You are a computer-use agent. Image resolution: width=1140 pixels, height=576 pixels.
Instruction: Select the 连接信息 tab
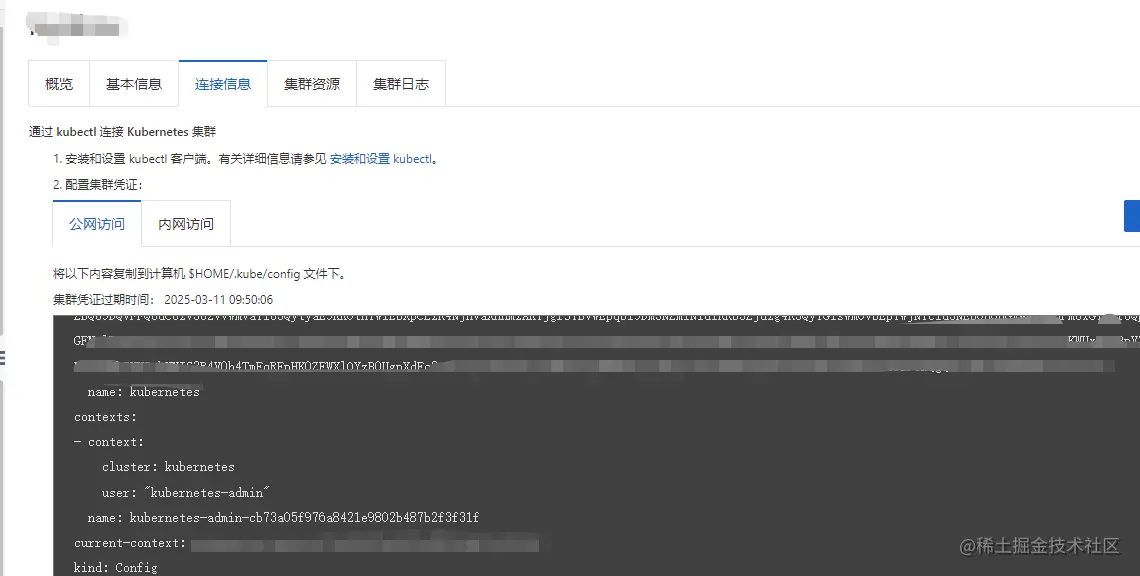click(x=222, y=84)
